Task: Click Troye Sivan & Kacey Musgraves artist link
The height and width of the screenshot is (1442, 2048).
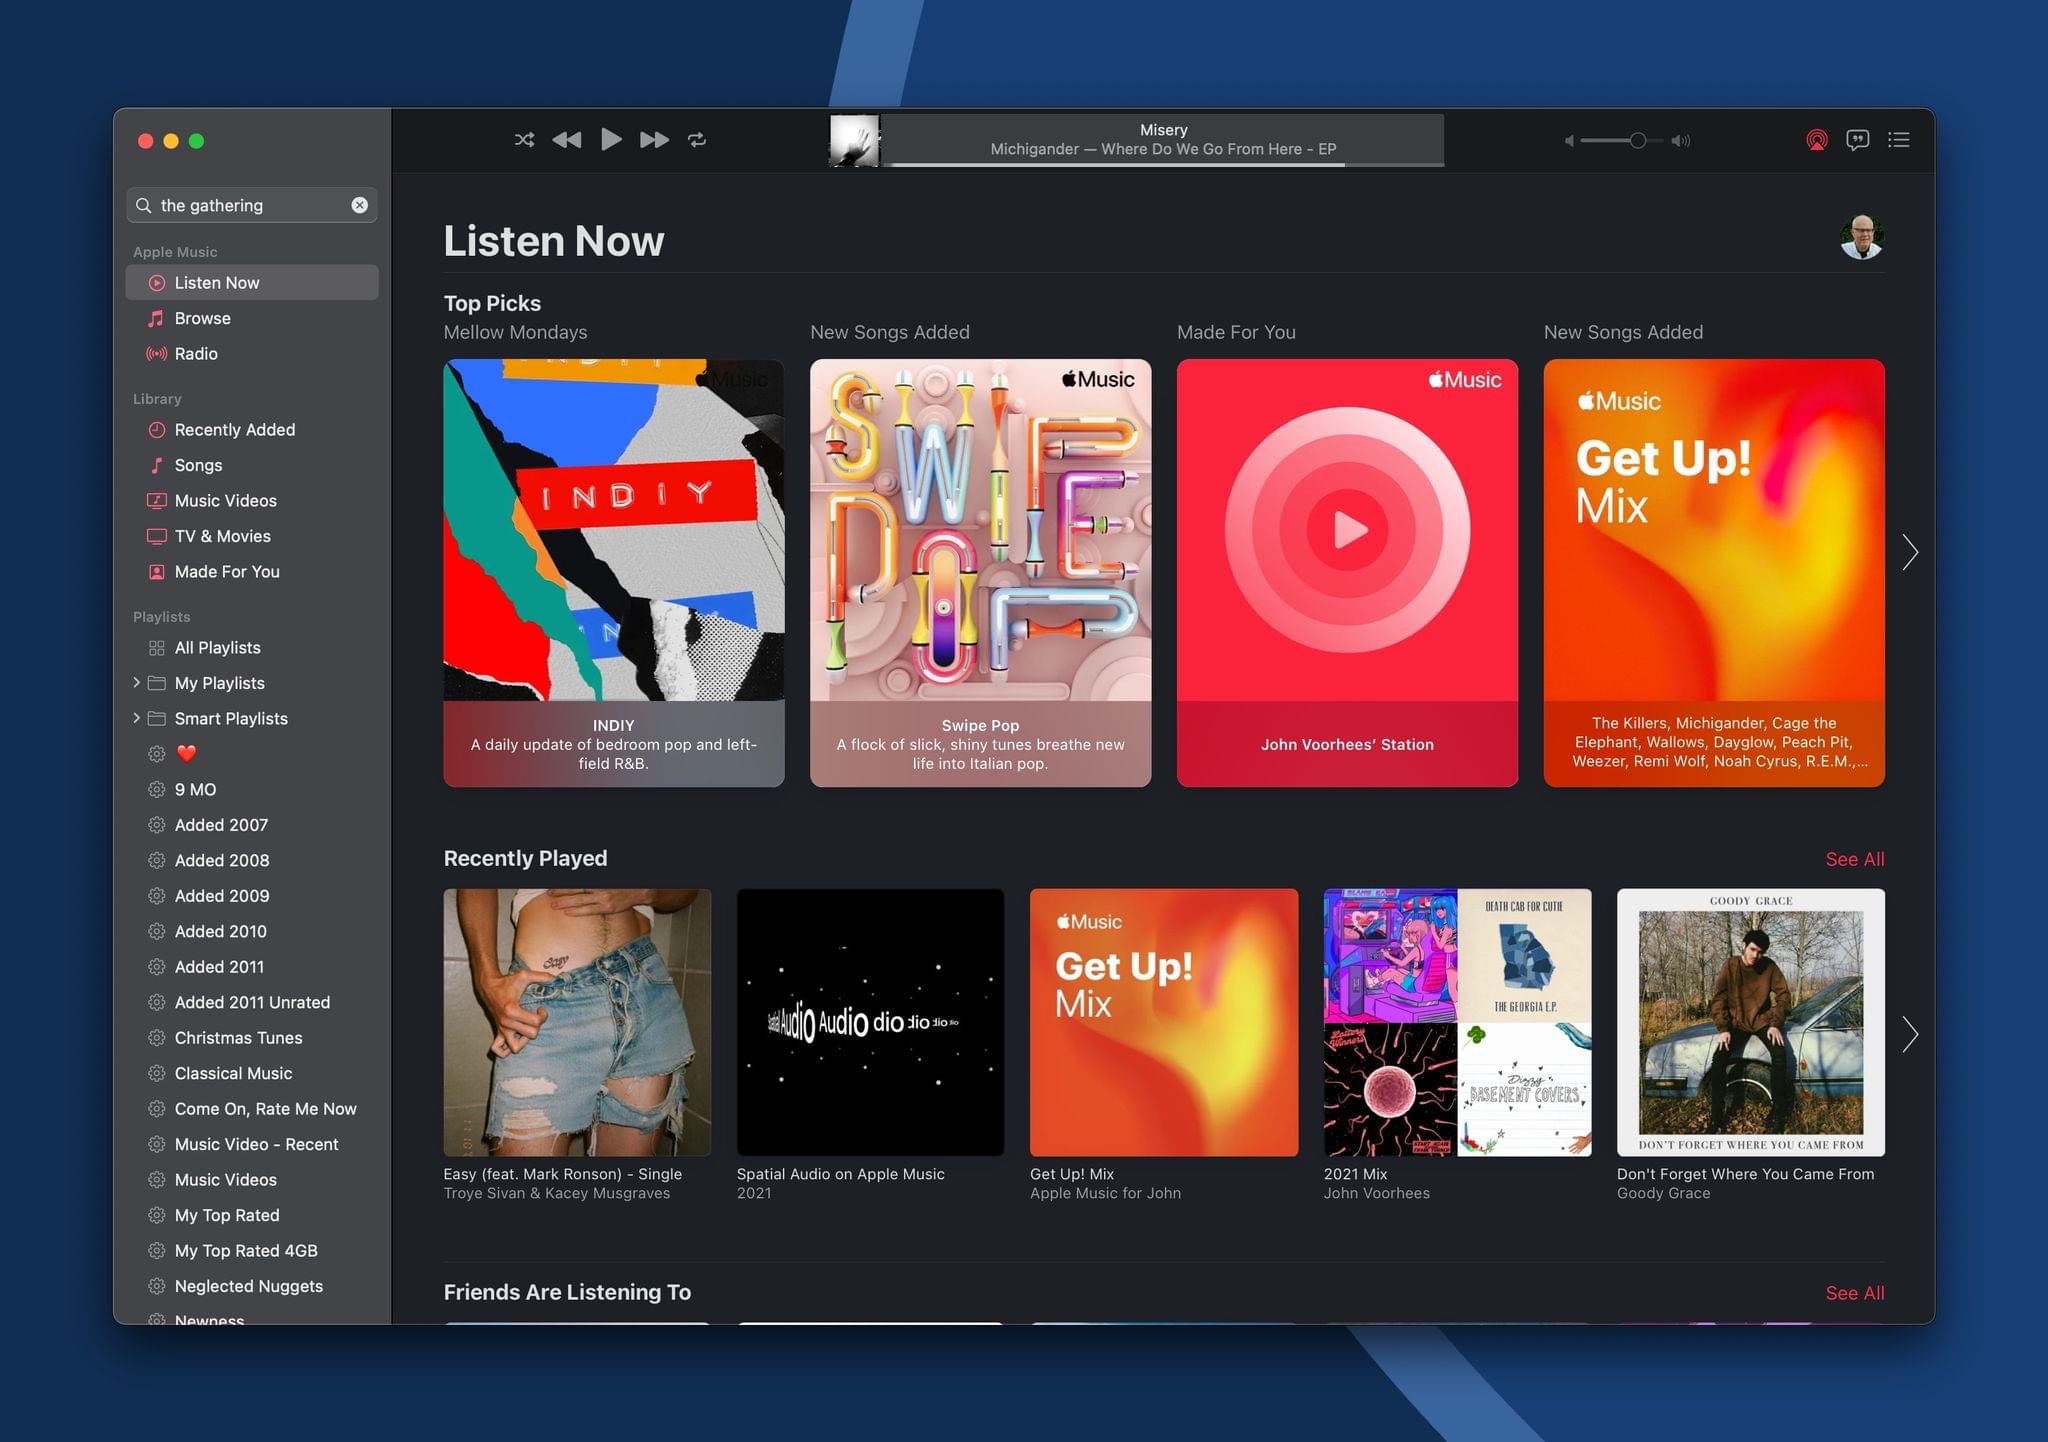Action: point(557,1193)
